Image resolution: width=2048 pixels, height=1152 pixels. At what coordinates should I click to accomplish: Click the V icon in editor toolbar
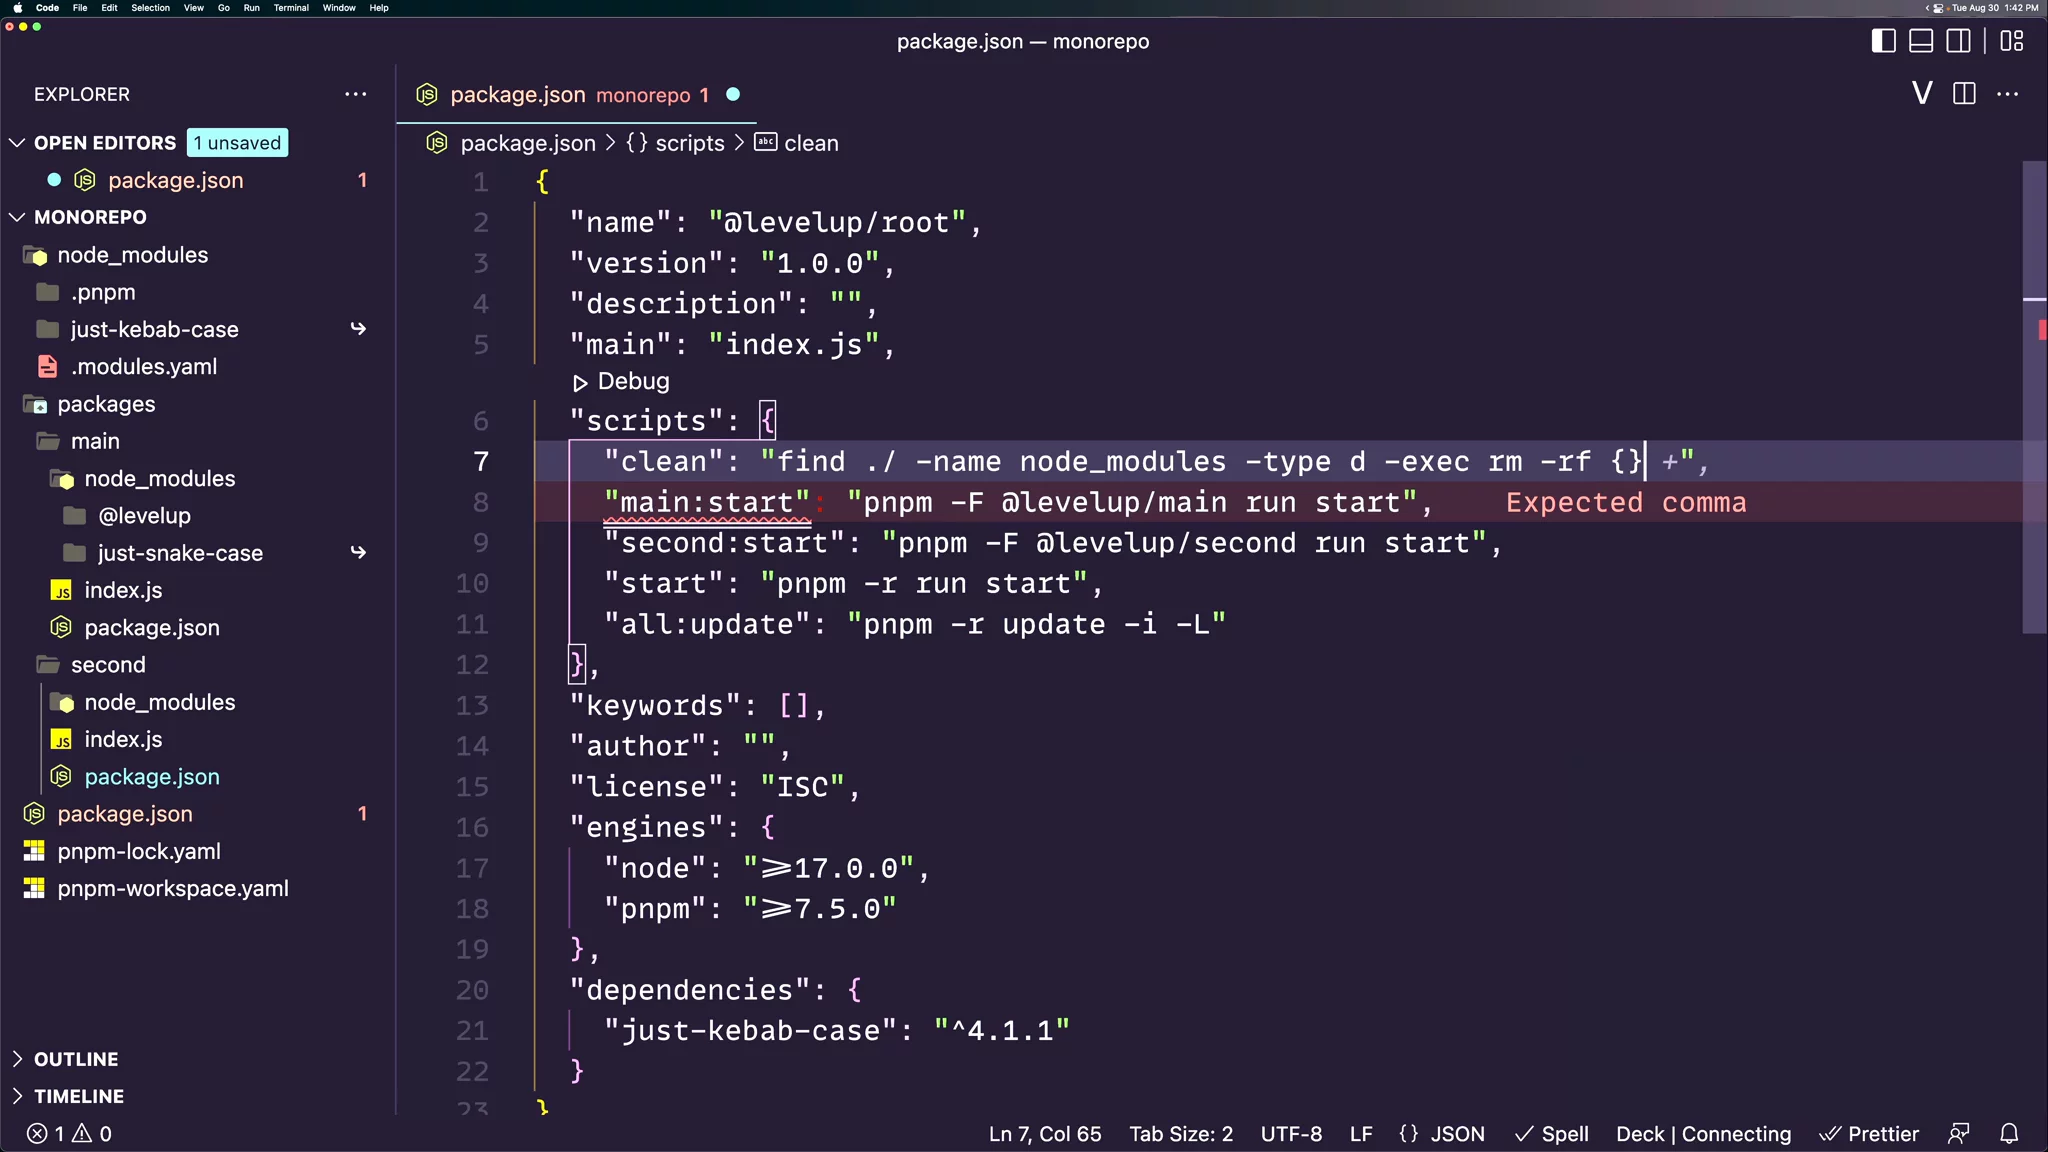coord(1922,94)
